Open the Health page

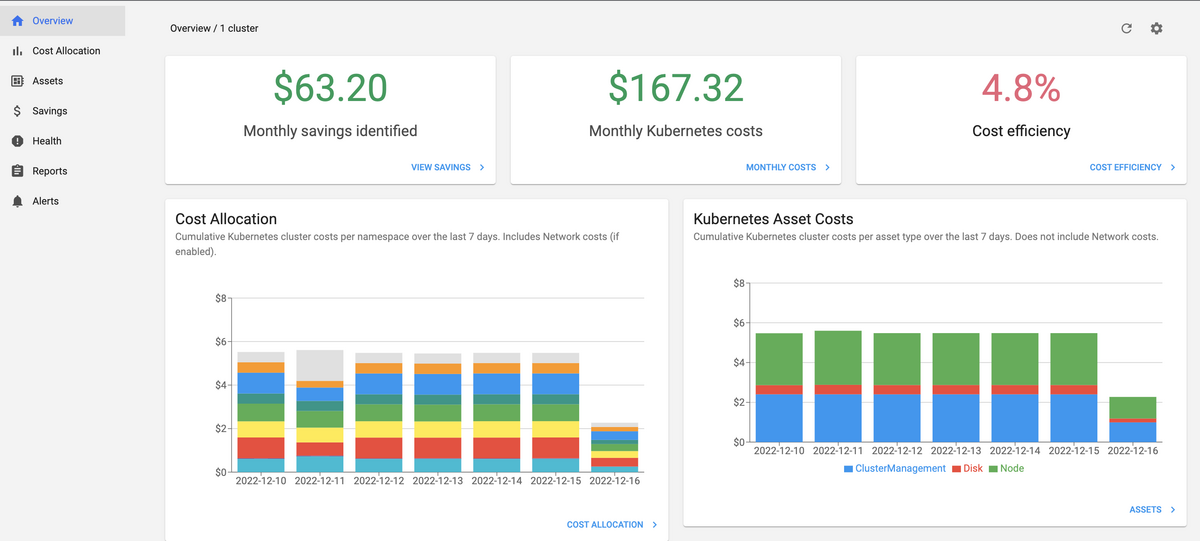(63, 141)
